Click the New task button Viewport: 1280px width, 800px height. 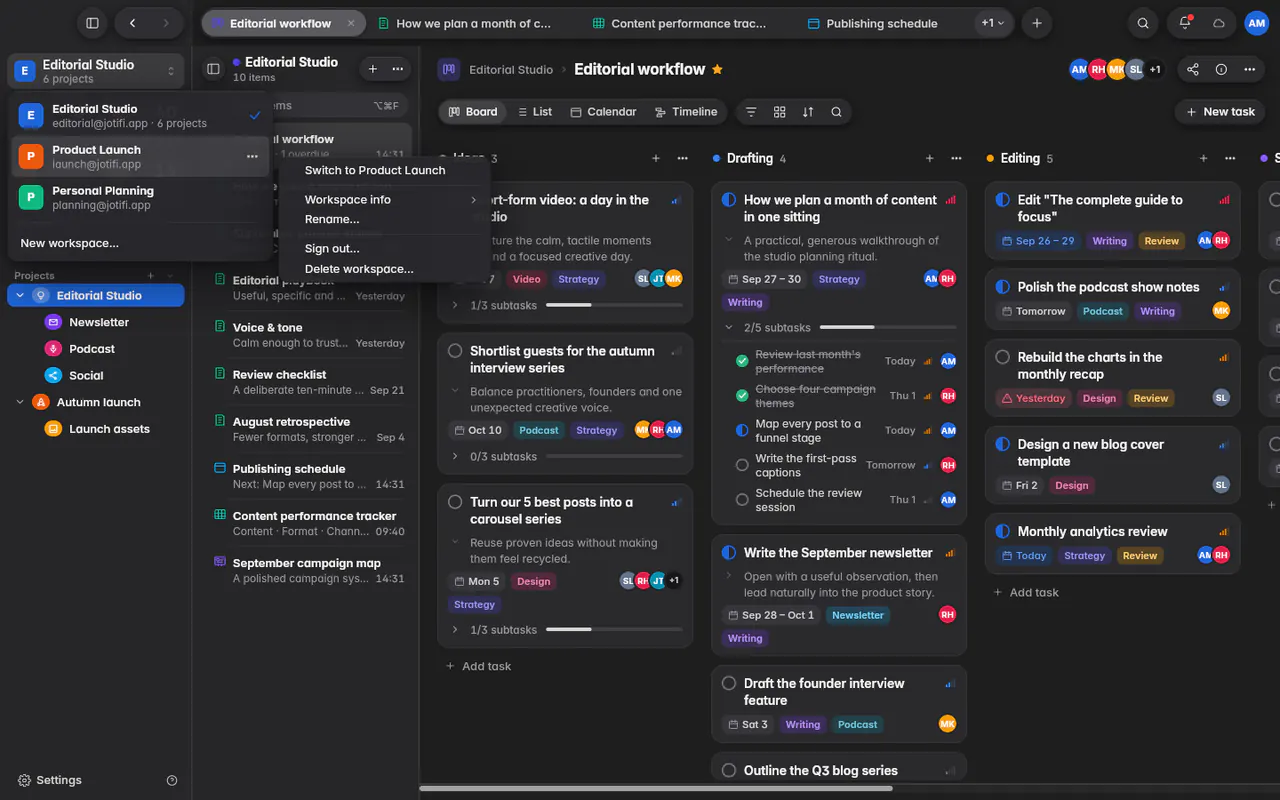(1219, 112)
